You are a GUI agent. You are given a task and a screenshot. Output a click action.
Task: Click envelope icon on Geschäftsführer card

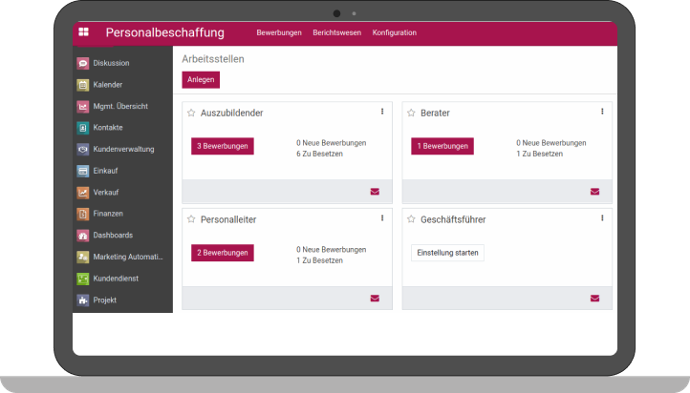(595, 298)
